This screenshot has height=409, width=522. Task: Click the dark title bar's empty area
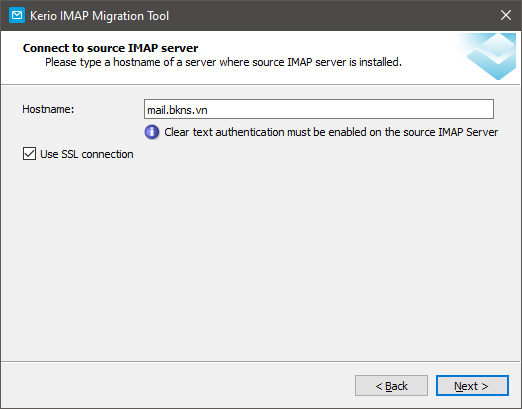tap(333, 15)
